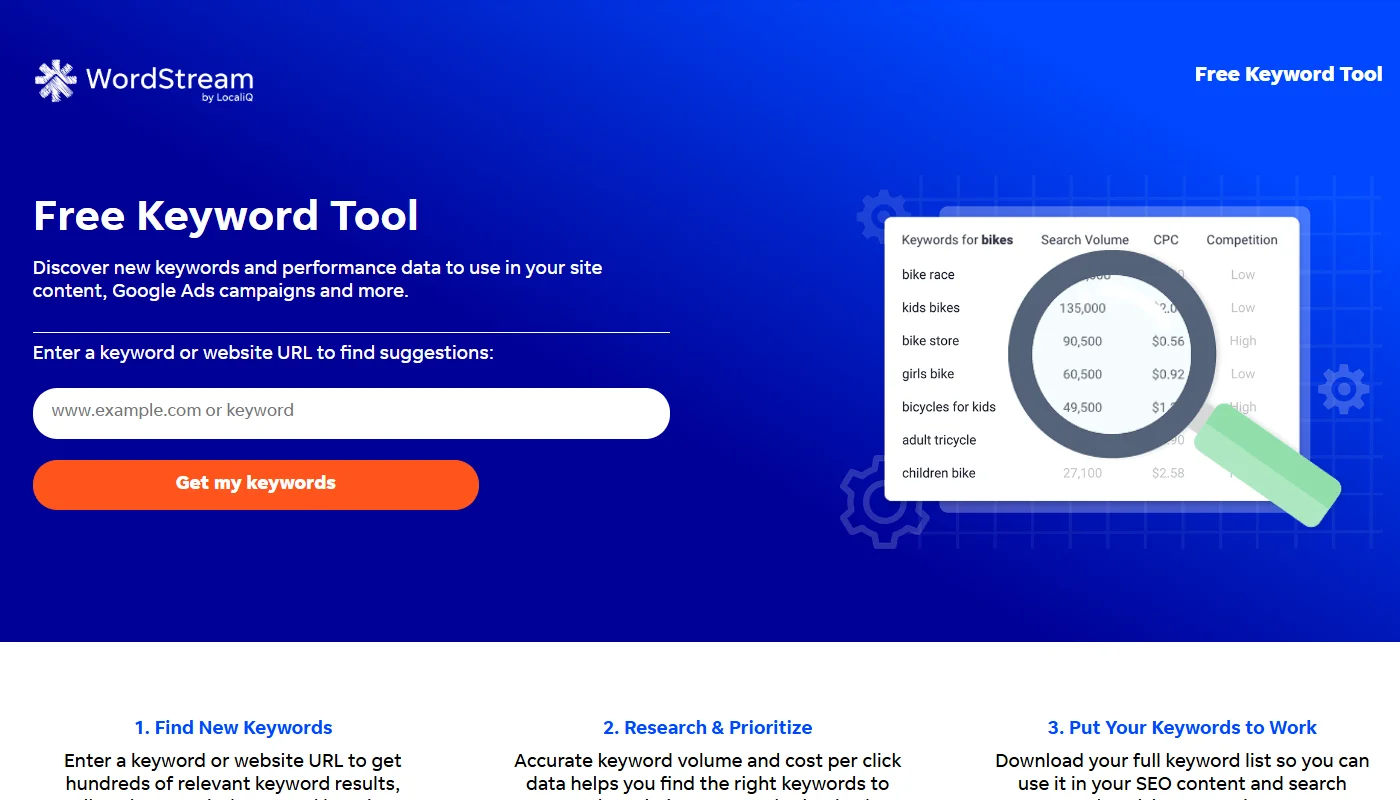Image resolution: width=1400 pixels, height=800 pixels.
Task: Click the $2.58 CPC value
Action: [x=1168, y=473]
